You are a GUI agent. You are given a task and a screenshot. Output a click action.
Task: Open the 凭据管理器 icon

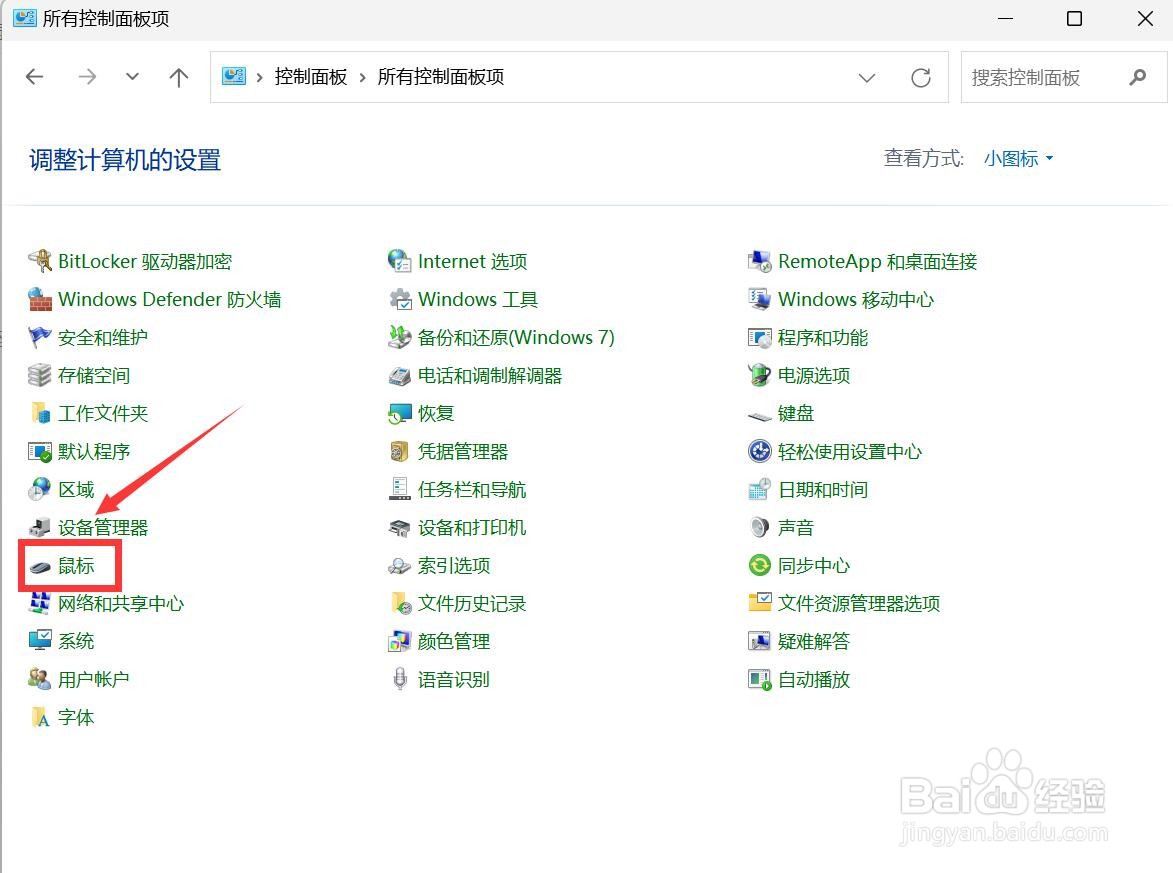399,452
